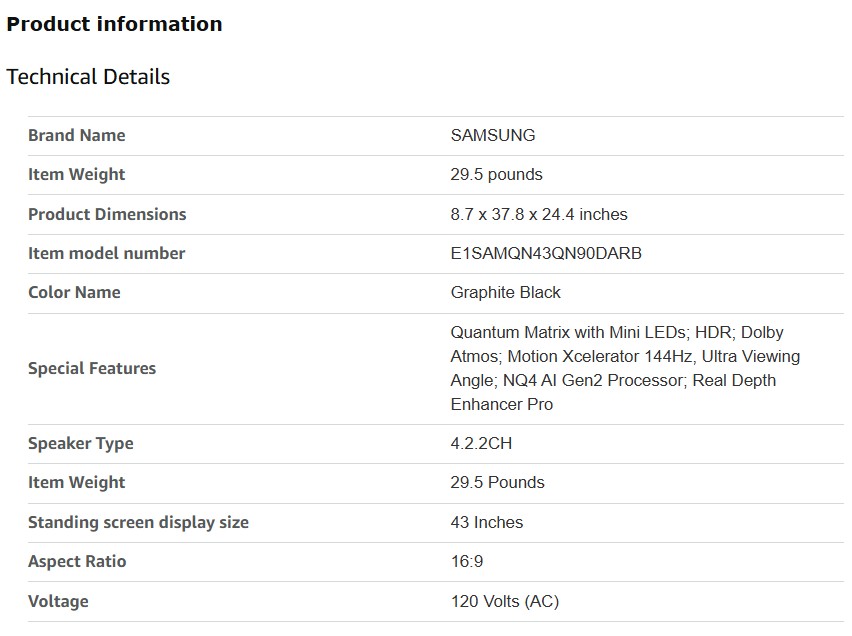The width and height of the screenshot is (852, 636).
Task: Select the 16:9 aspect ratio value
Action: pyautogui.click(x=467, y=561)
